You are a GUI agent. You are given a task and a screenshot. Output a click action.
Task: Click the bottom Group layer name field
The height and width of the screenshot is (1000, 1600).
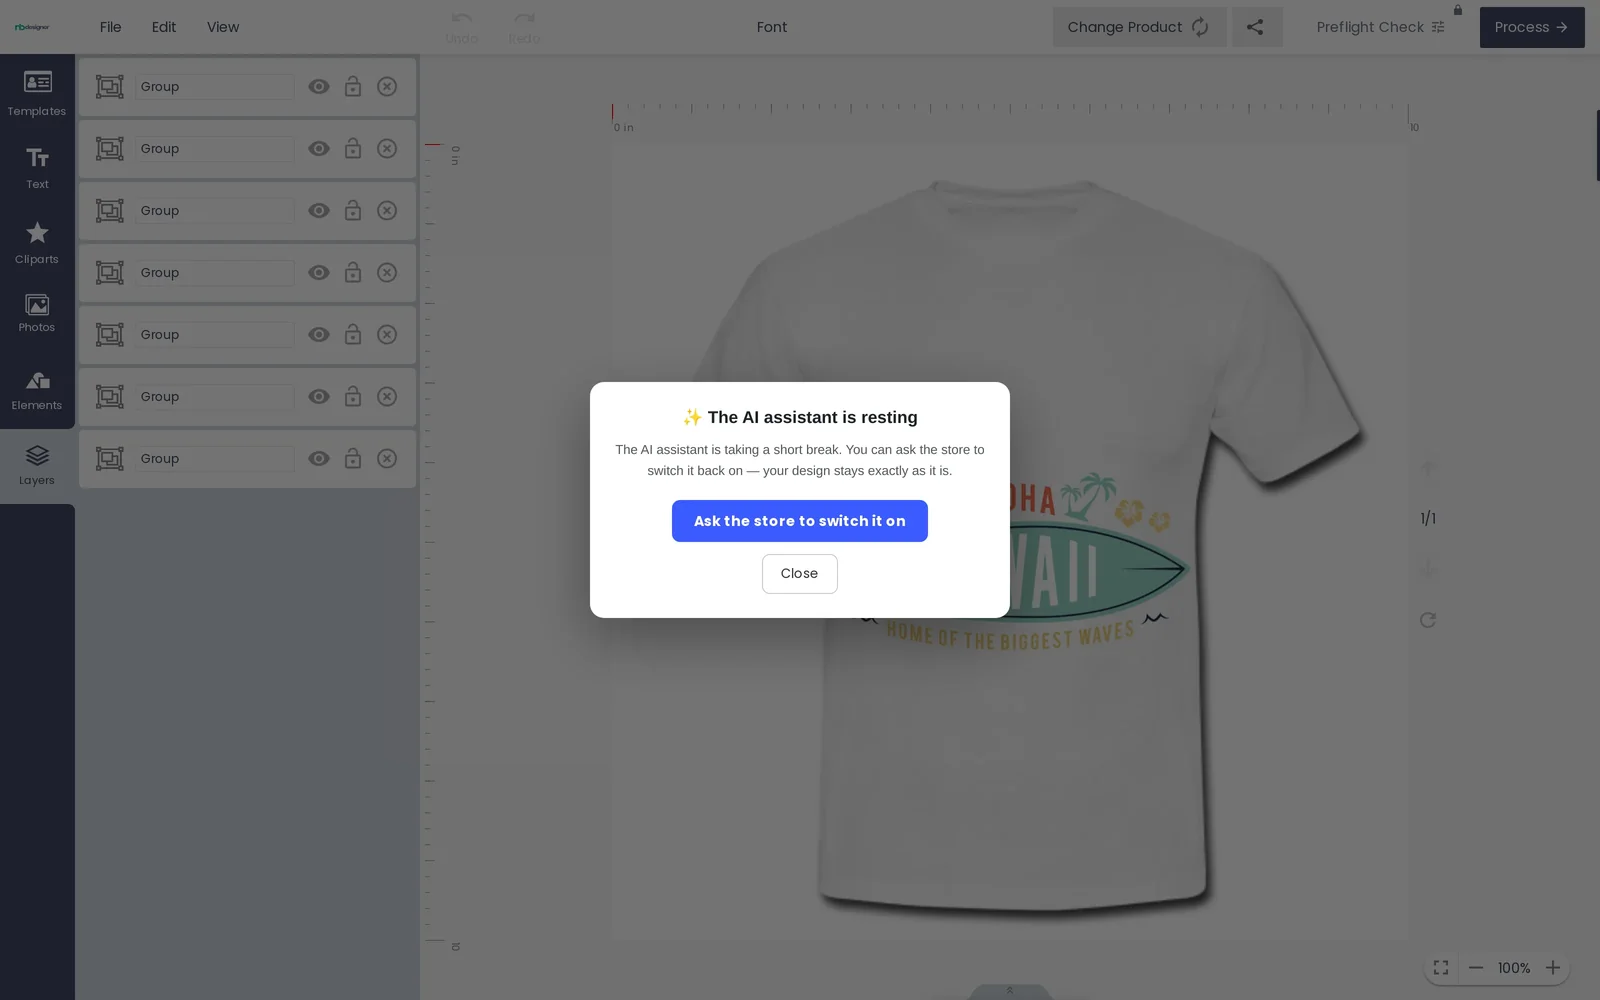coord(215,459)
